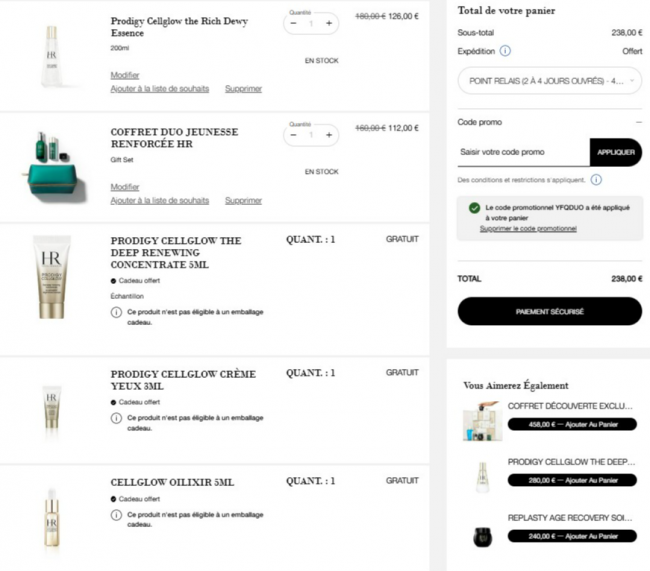Collapse the Code promo section
The width and height of the screenshot is (650, 571).
[638, 122]
